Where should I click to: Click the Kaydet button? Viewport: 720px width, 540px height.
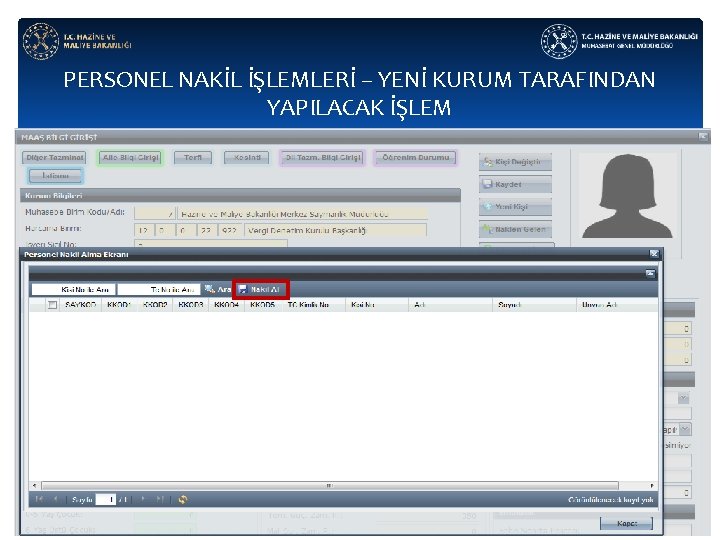[x=515, y=185]
